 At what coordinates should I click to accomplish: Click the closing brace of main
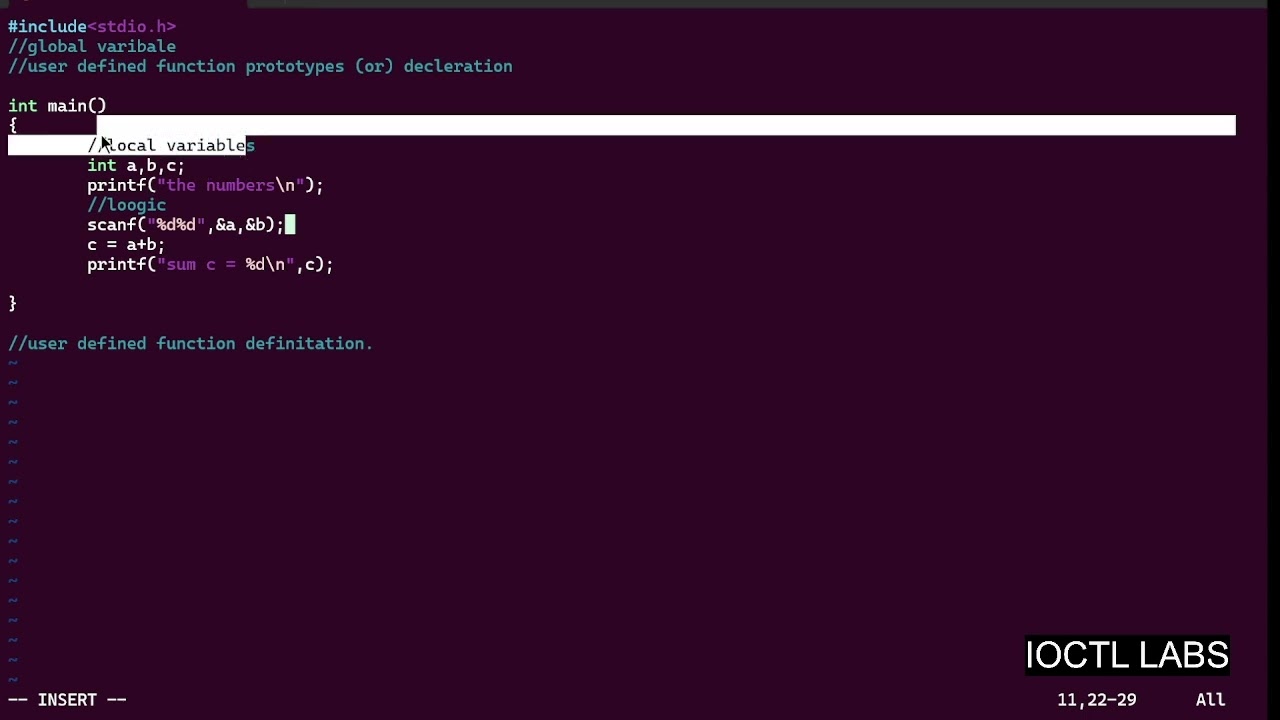13,303
